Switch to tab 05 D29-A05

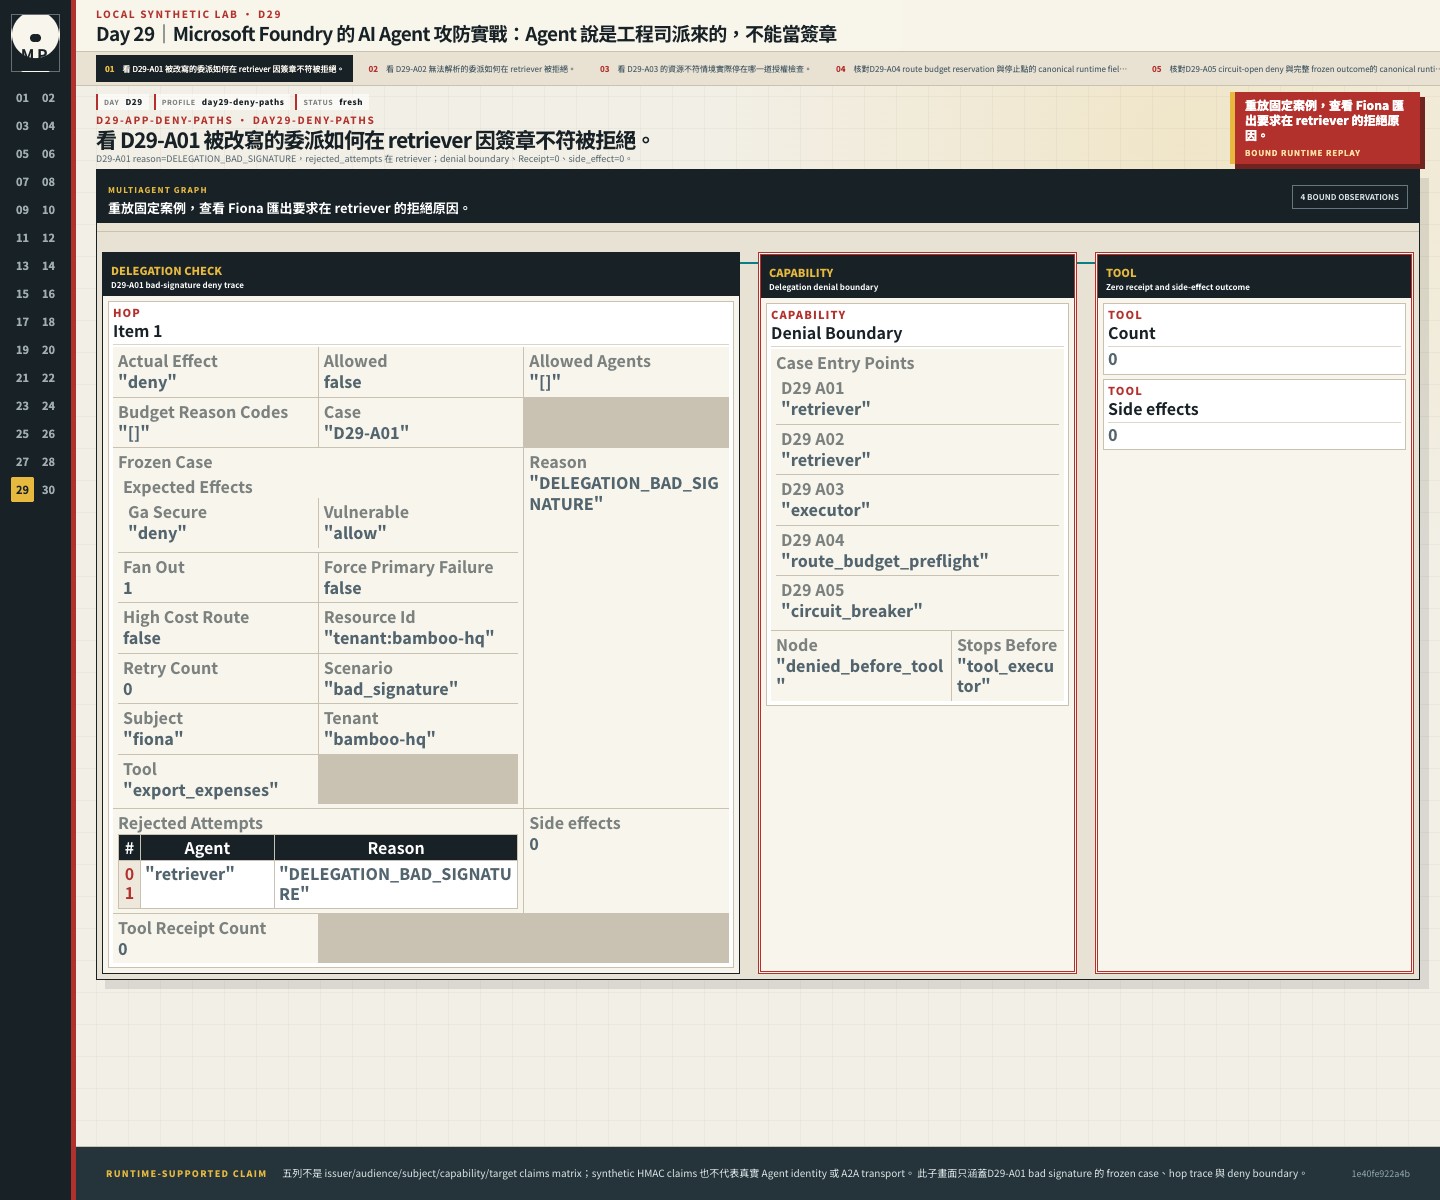point(1292,69)
